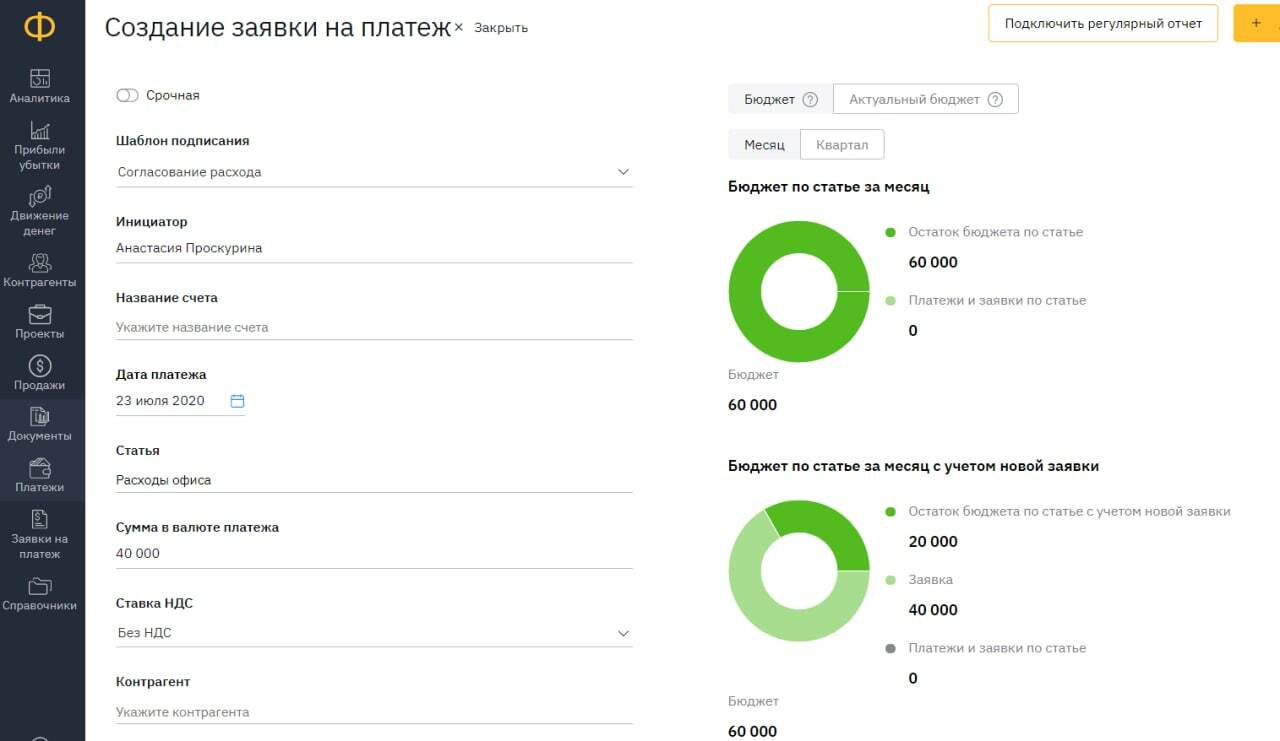Viewport: 1280px width, 741px height.
Task: Open Ставка НДС dropdown
Action: [x=374, y=633]
